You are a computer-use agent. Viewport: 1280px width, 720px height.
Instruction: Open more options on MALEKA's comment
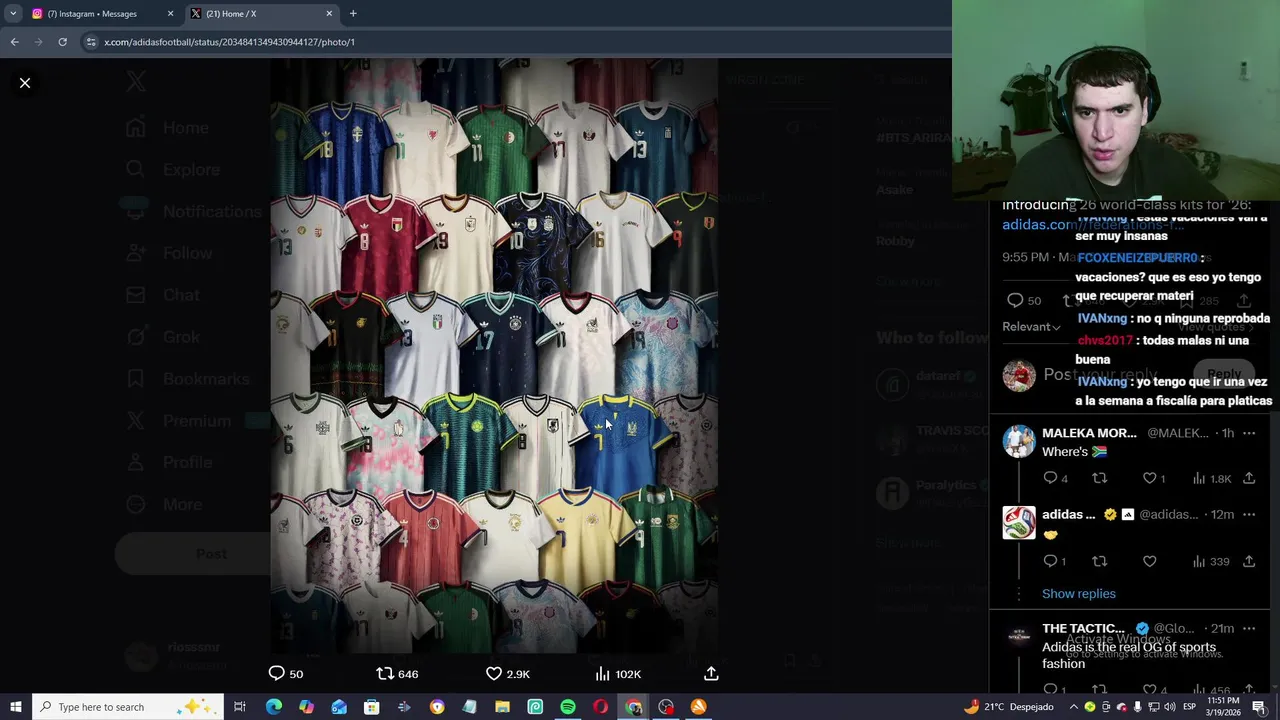1249,433
